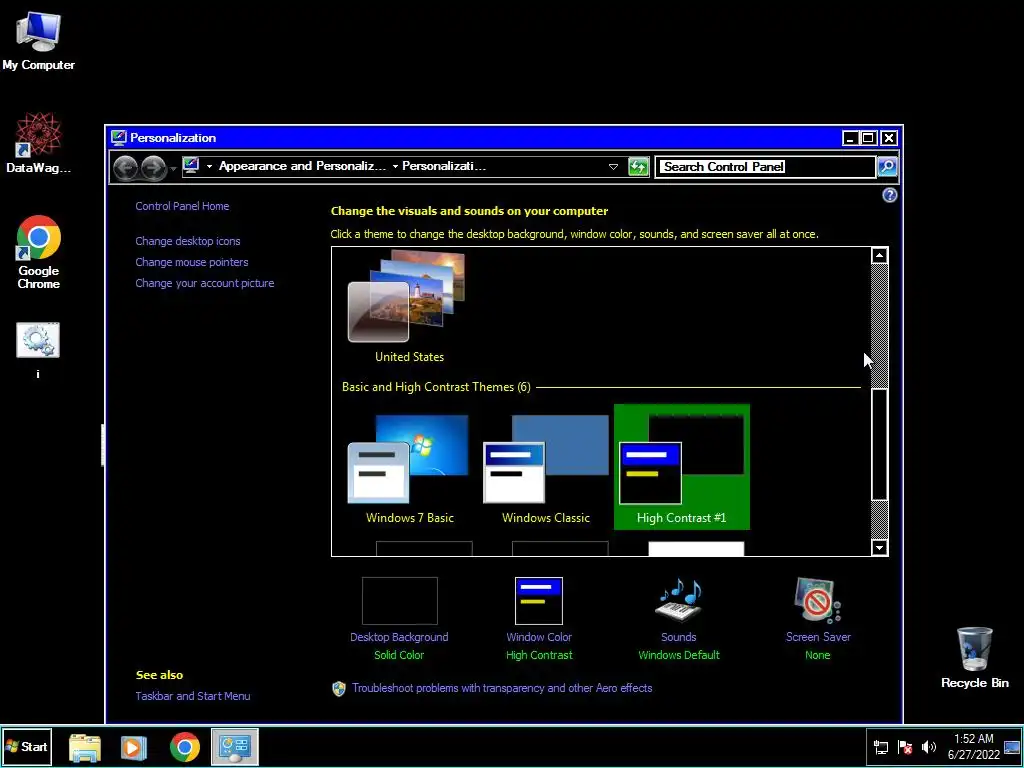This screenshot has width=1024, height=768.
Task: Open the desktop file named 'i'
Action: tap(38, 350)
